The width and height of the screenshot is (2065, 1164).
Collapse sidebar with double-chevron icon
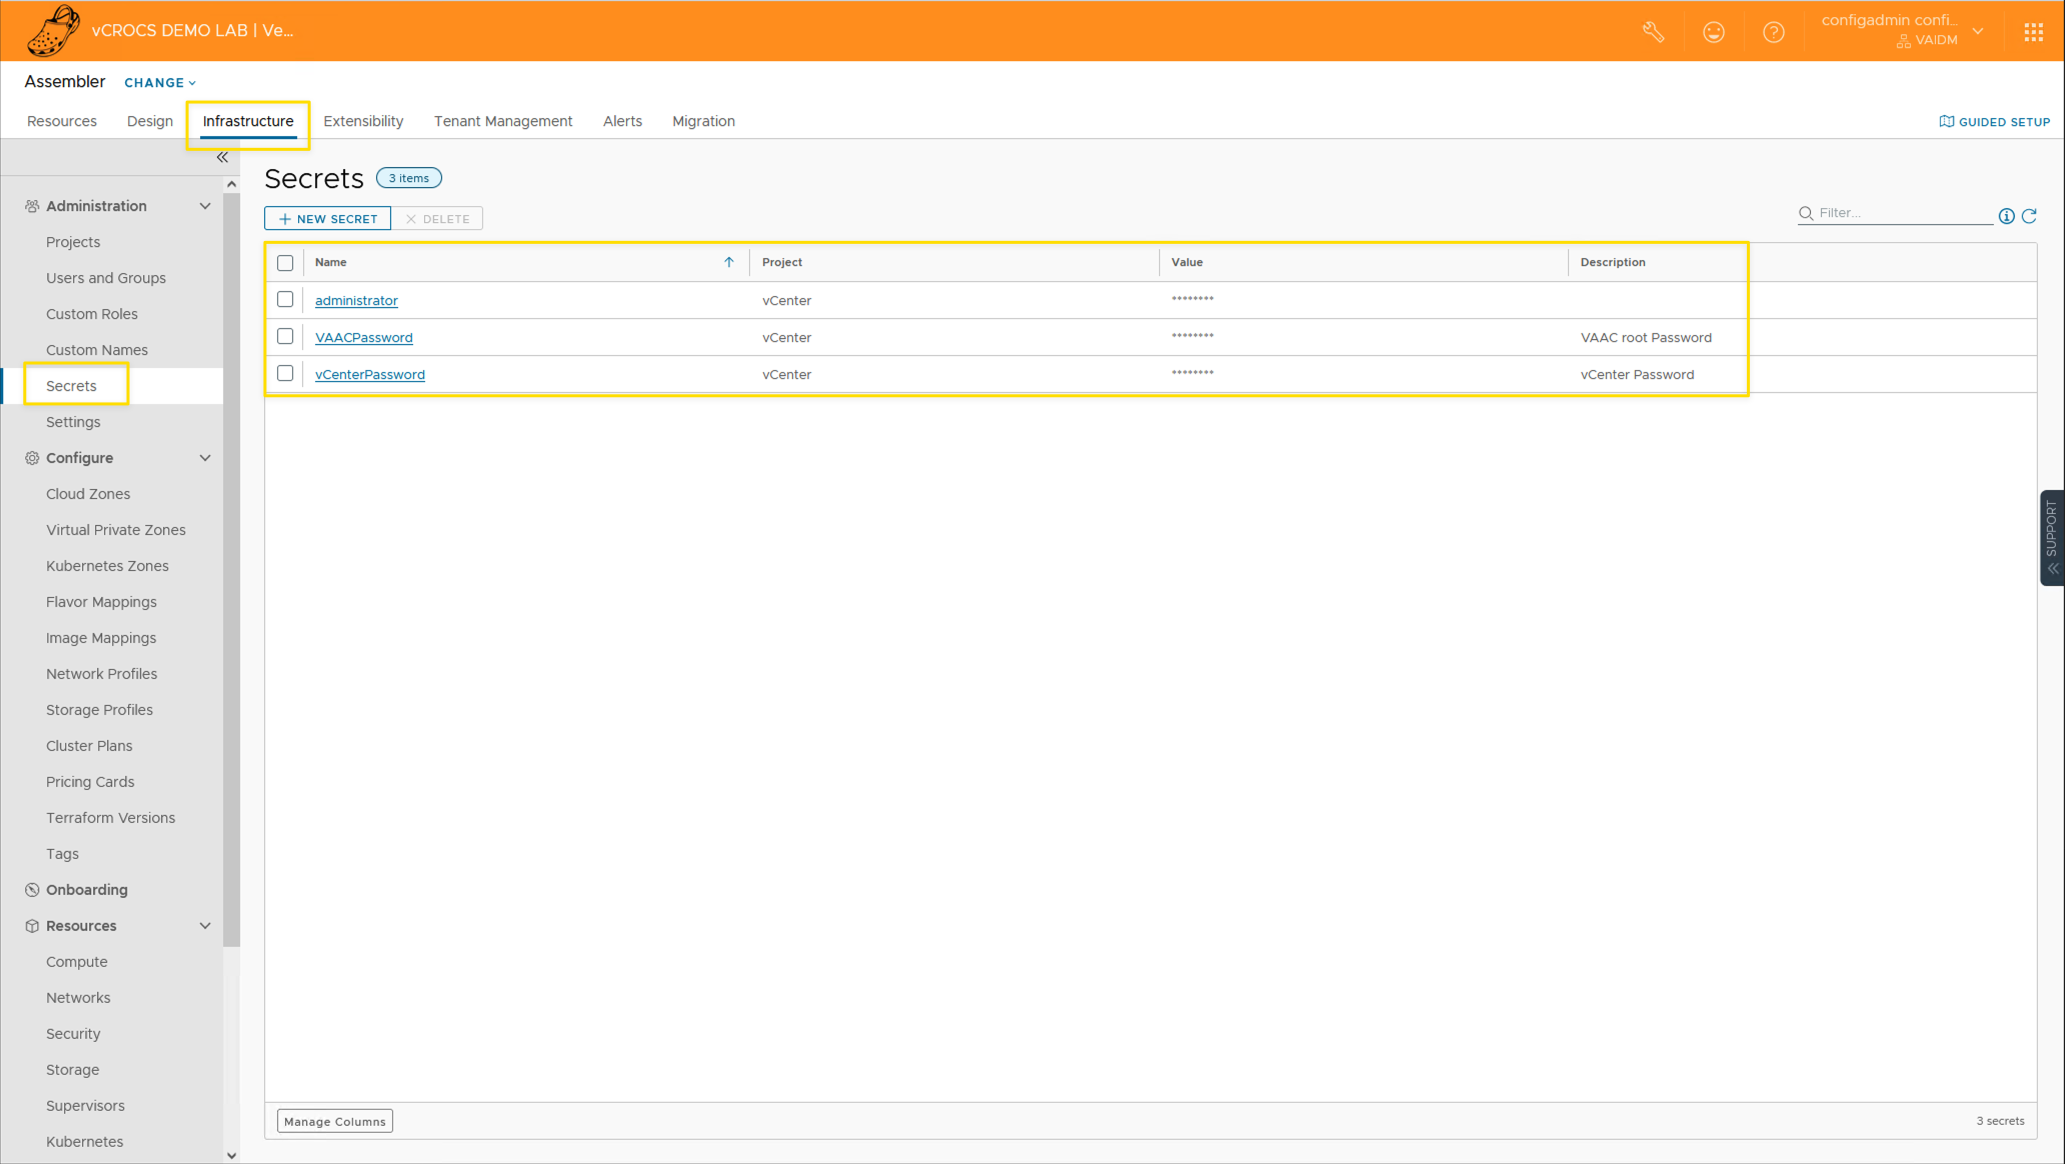pos(222,157)
